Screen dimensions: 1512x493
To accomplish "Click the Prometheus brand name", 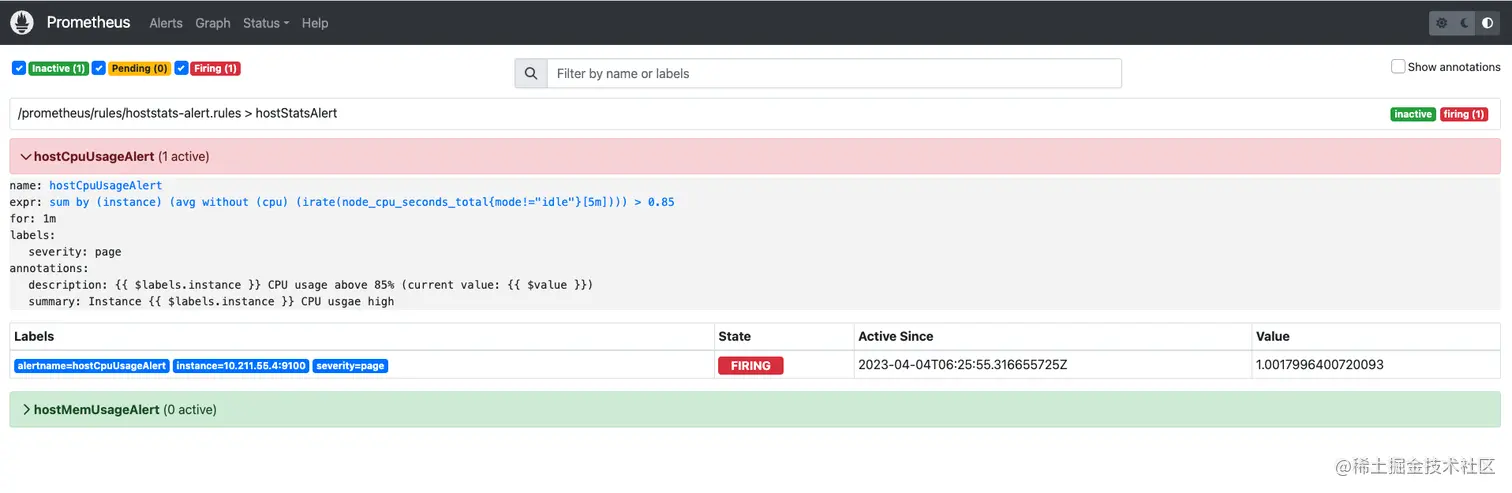I will tap(88, 22).
